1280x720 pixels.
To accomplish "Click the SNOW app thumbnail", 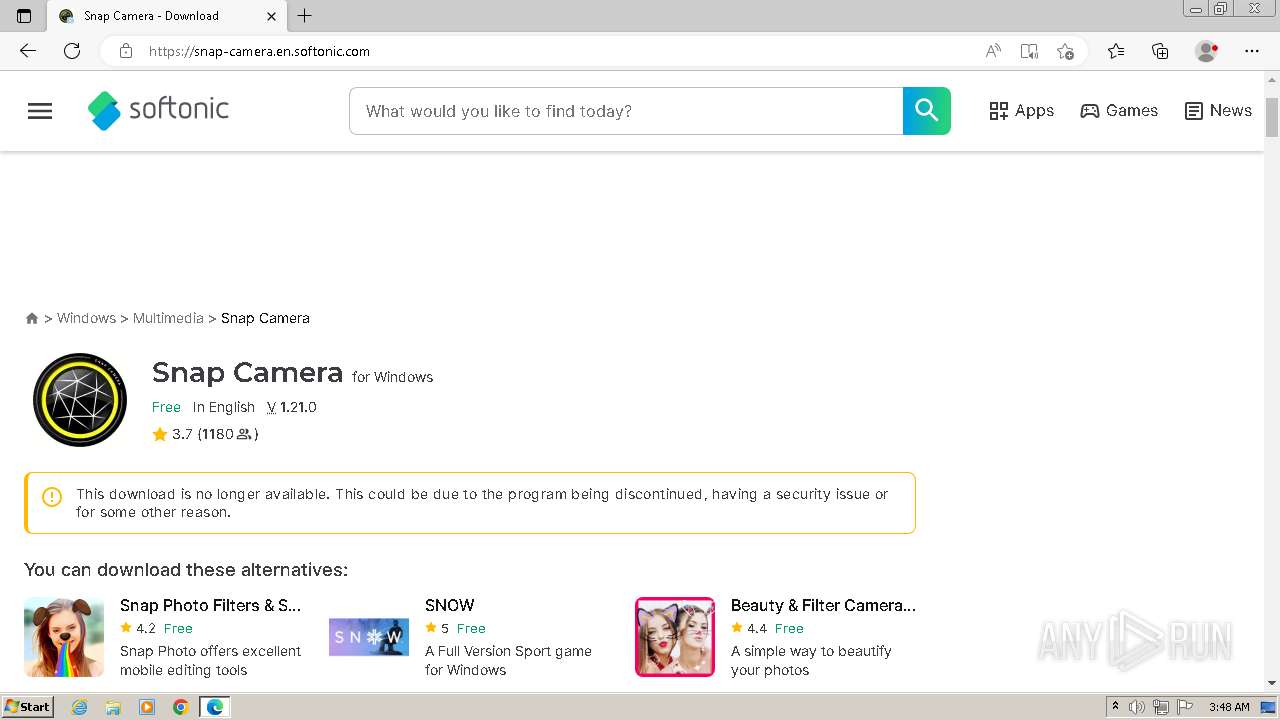I will click(369, 637).
